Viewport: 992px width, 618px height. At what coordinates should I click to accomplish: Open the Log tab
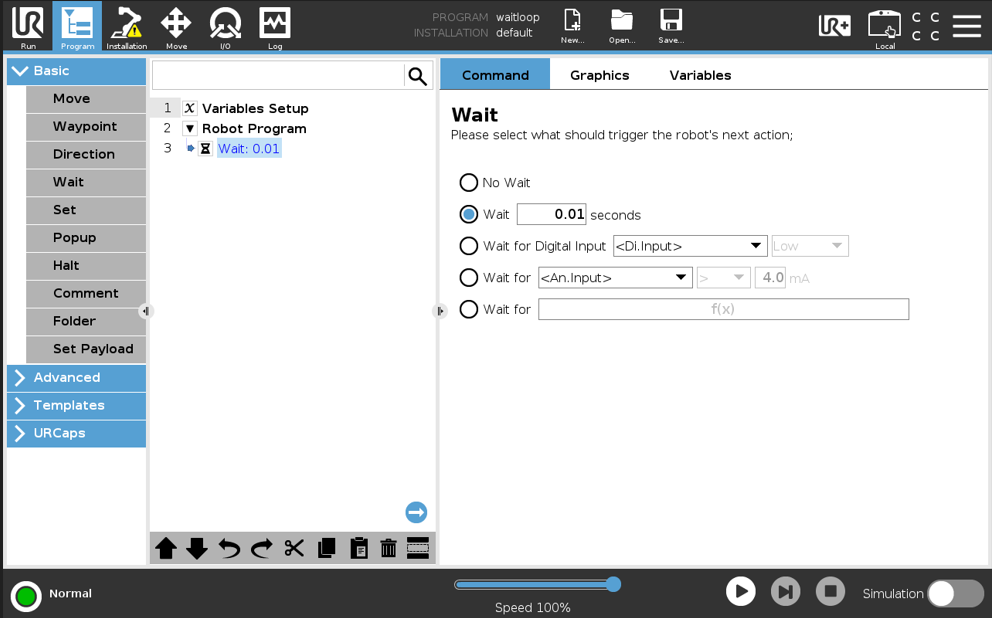(x=275, y=27)
